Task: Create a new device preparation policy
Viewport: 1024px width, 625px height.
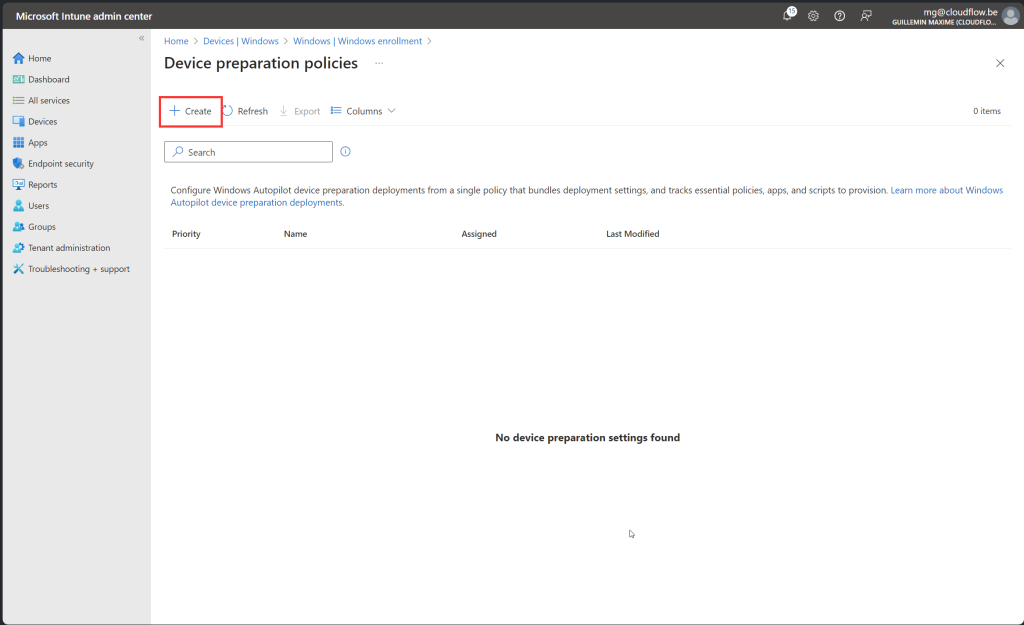Action: (x=191, y=111)
